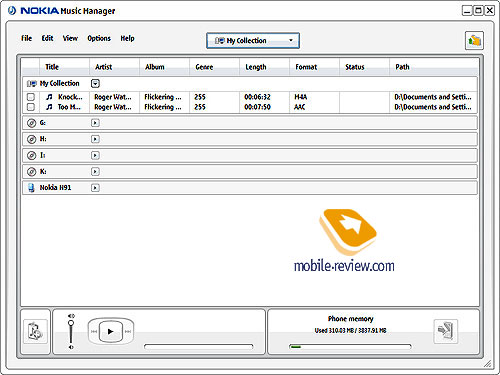Click the M4A format cell
Screen dimensions: 500x375
[x=301, y=97]
